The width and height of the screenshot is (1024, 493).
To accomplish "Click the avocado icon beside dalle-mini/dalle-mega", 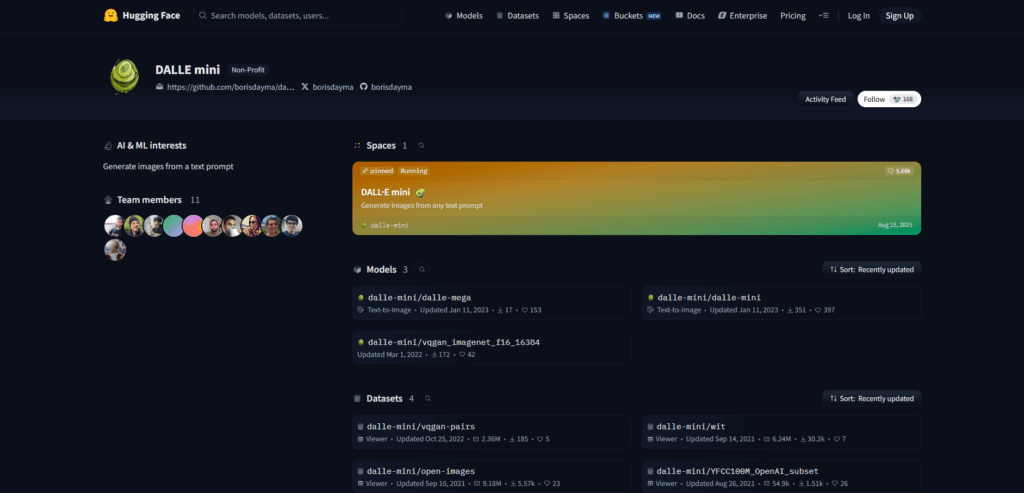I will pos(360,298).
